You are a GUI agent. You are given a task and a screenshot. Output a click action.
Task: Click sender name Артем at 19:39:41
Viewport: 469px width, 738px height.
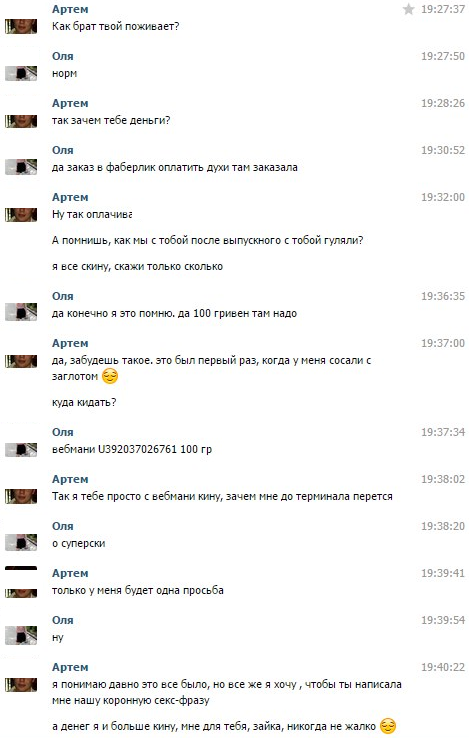[x=70, y=573]
